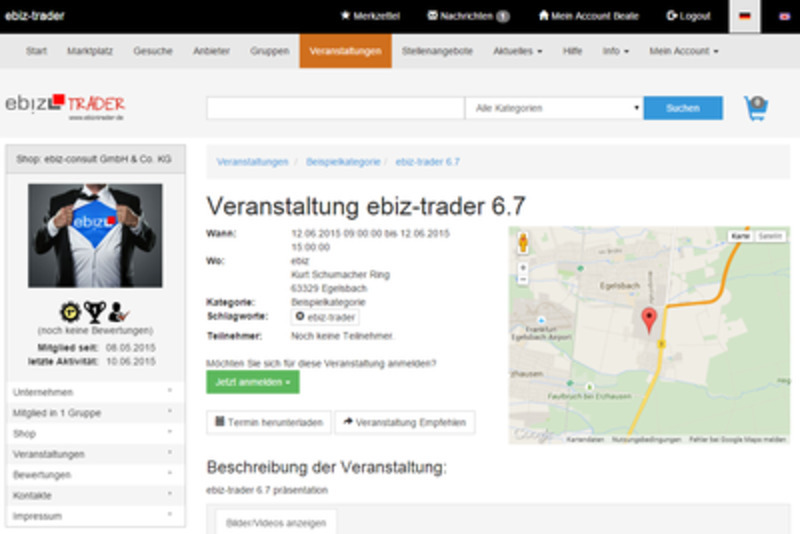Viewport: 800px width, 534px height.
Task: Open Nachrichten messages in top bar
Action: click(x=467, y=16)
